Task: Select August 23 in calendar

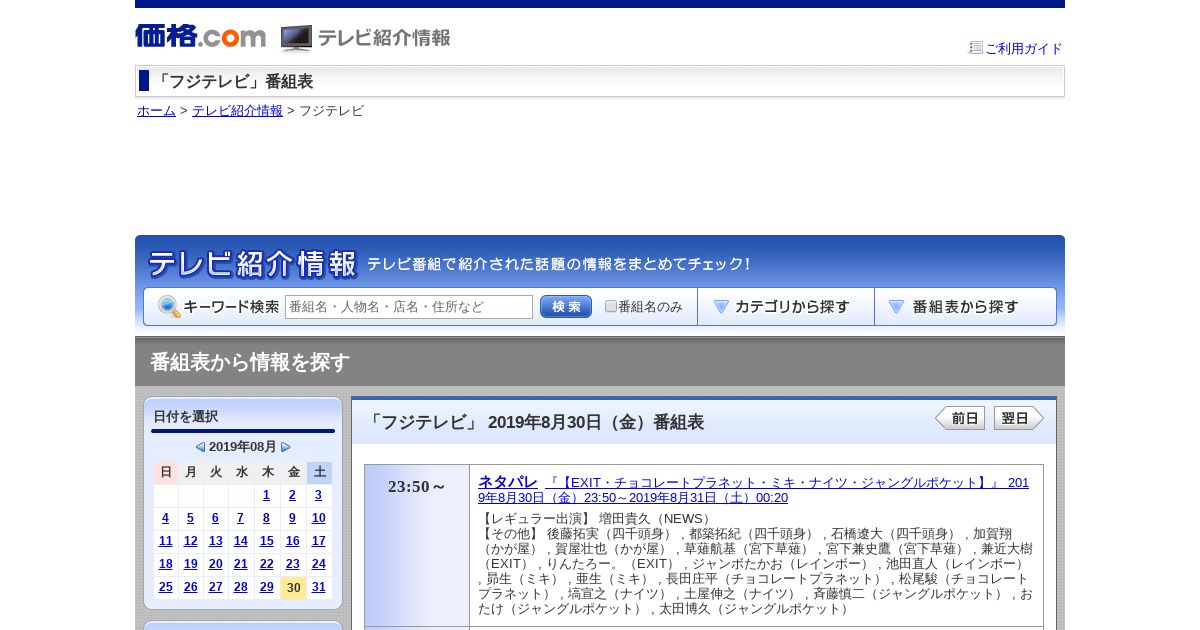Action: click(292, 564)
